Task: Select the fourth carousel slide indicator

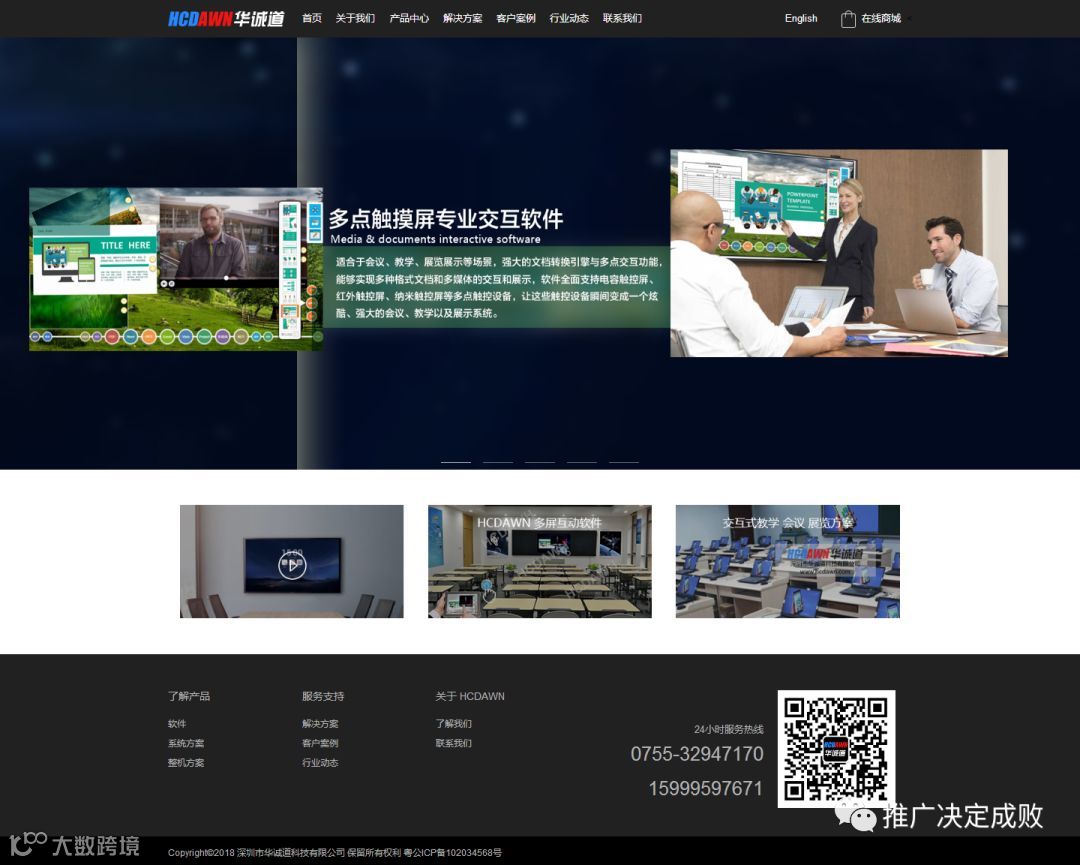Action: [x=581, y=462]
